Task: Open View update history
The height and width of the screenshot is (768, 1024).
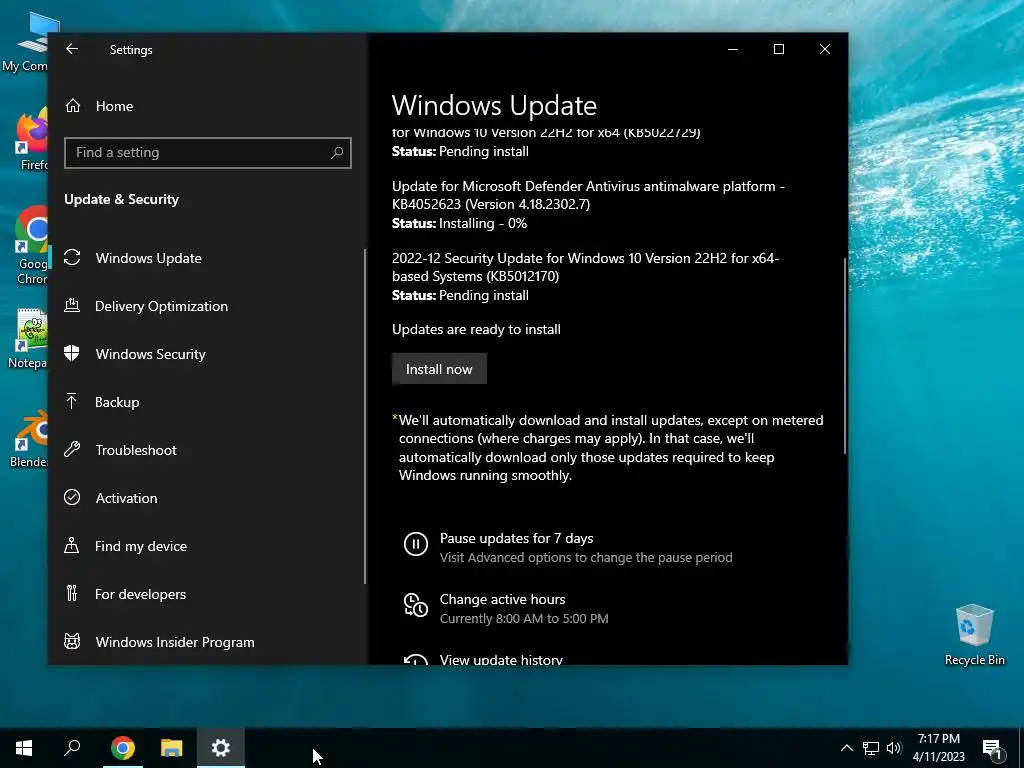Action: click(501, 660)
